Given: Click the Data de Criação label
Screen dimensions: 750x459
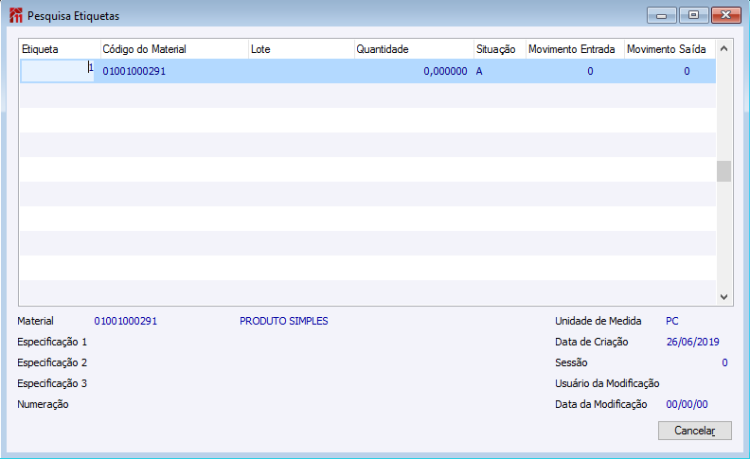Looking at the screenshot, I should click(x=592, y=342).
